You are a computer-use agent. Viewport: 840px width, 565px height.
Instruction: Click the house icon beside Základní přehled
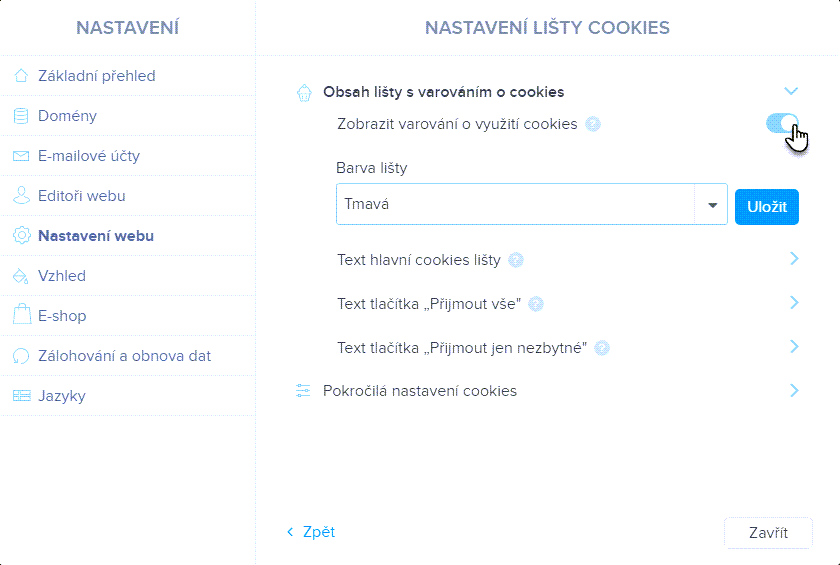(x=21, y=76)
